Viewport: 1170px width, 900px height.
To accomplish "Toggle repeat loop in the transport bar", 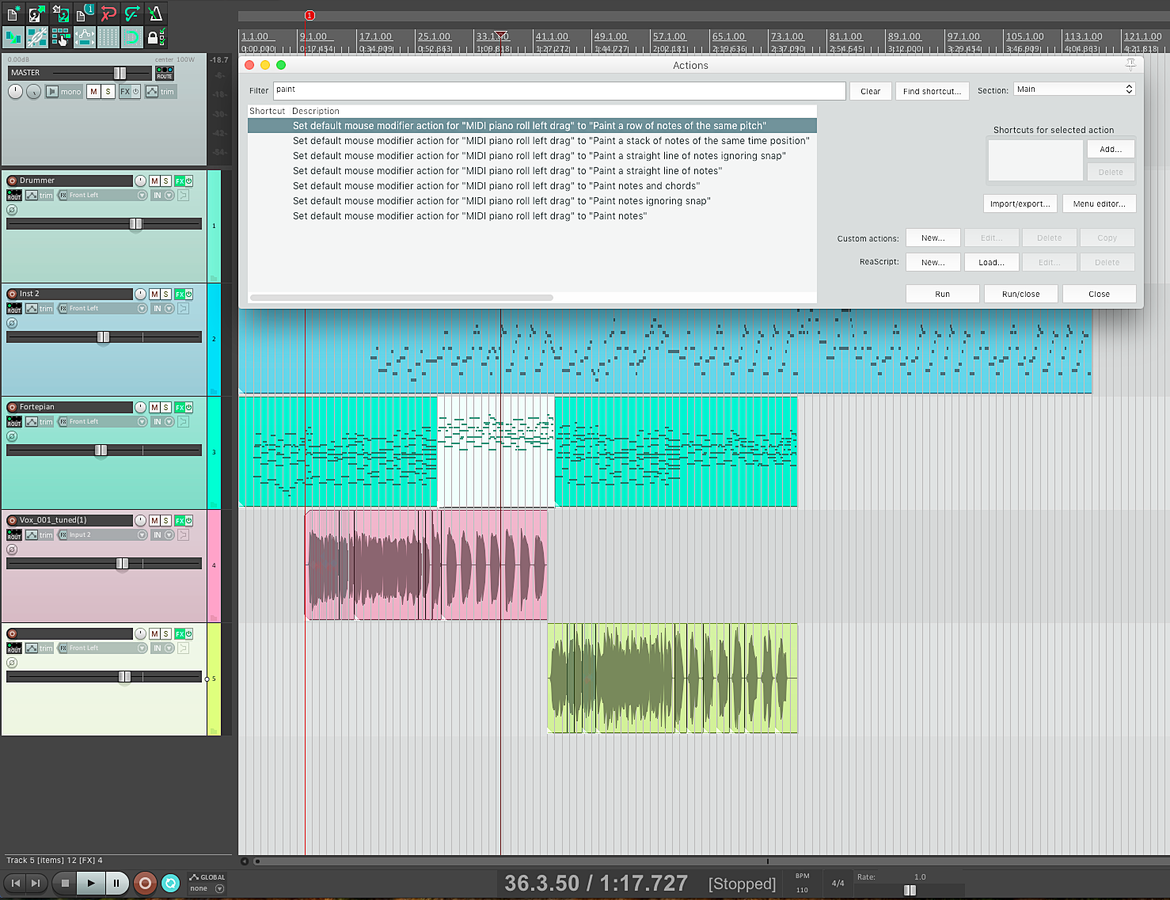I will coord(171,884).
